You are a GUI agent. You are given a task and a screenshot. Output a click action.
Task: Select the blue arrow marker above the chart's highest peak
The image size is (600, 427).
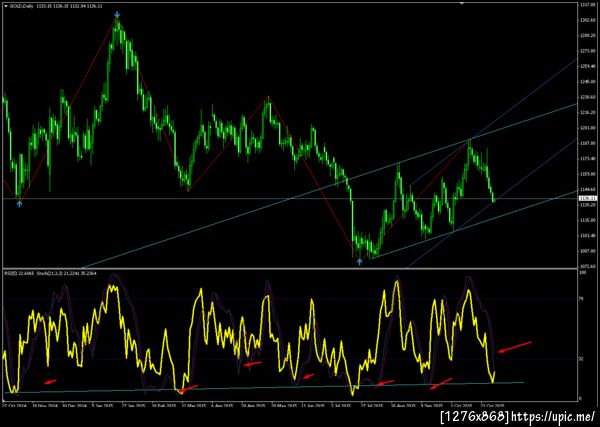click(117, 15)
